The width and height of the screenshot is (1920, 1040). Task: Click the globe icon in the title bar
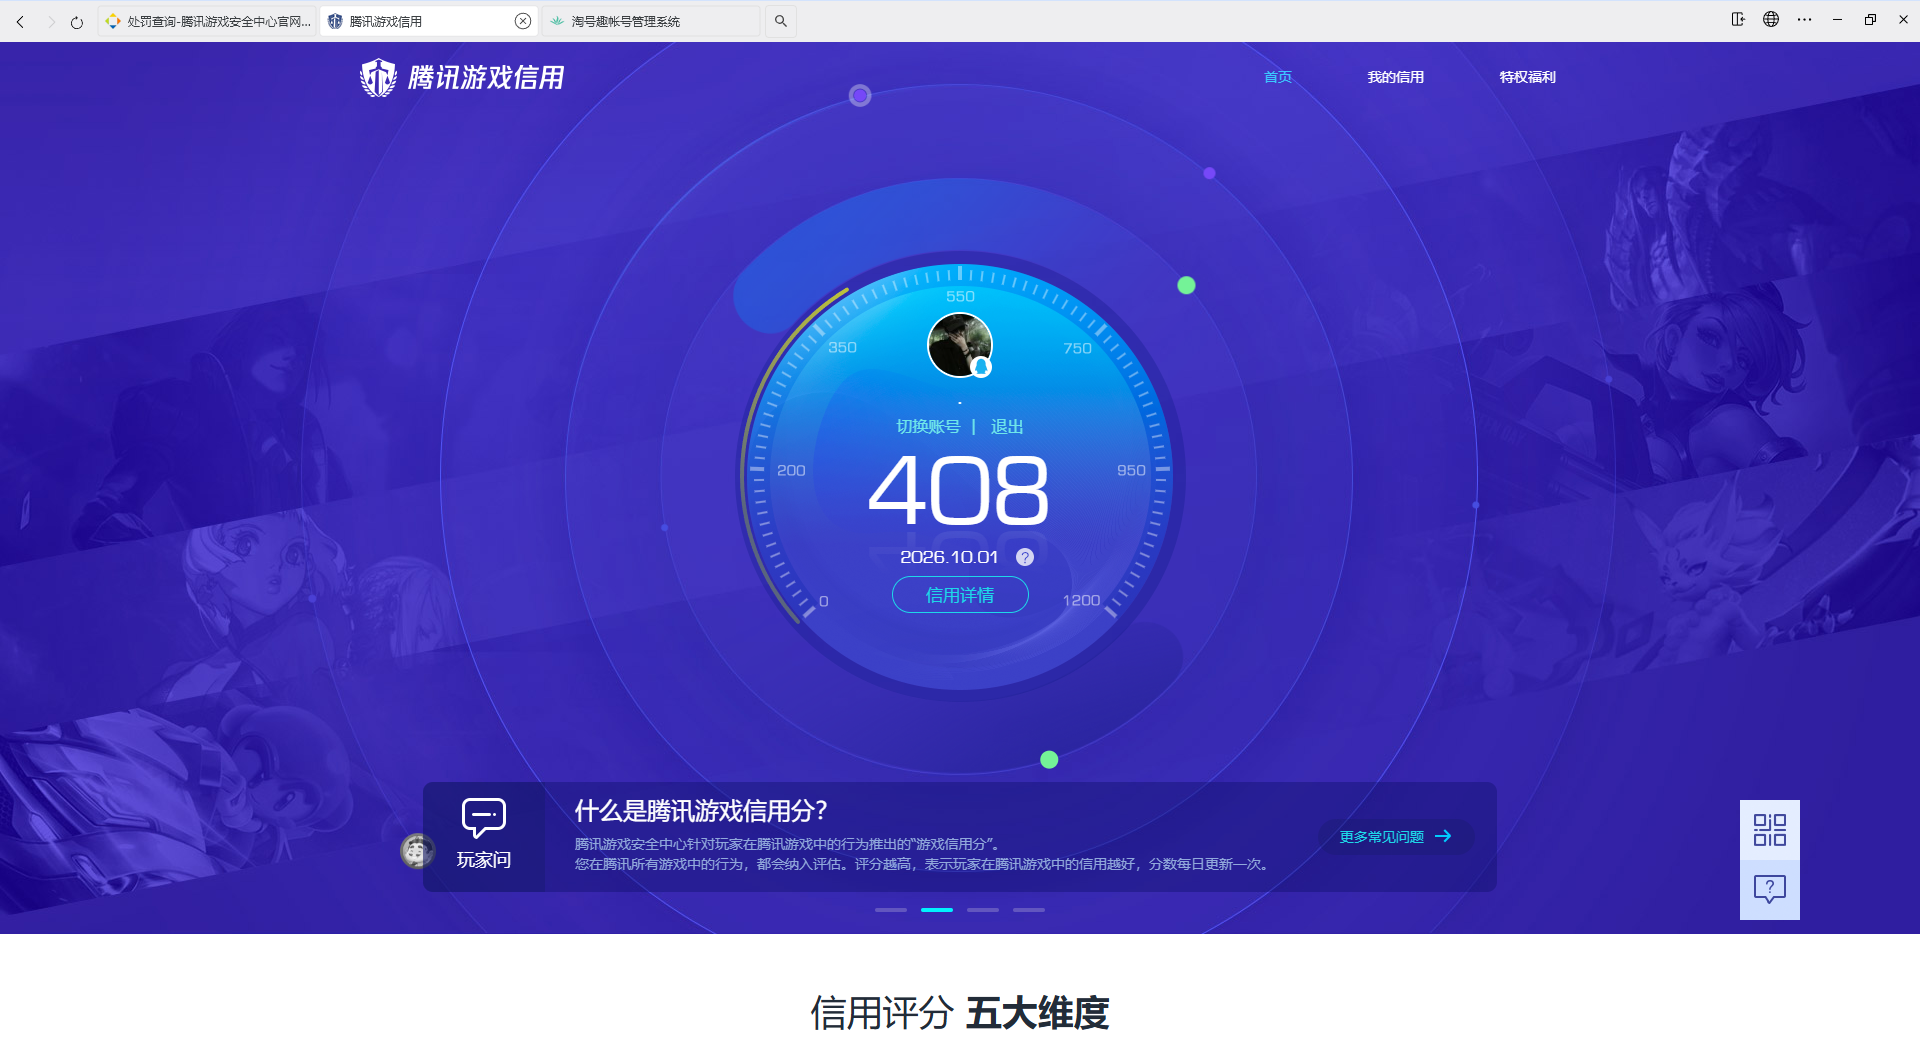[1771, 19]
